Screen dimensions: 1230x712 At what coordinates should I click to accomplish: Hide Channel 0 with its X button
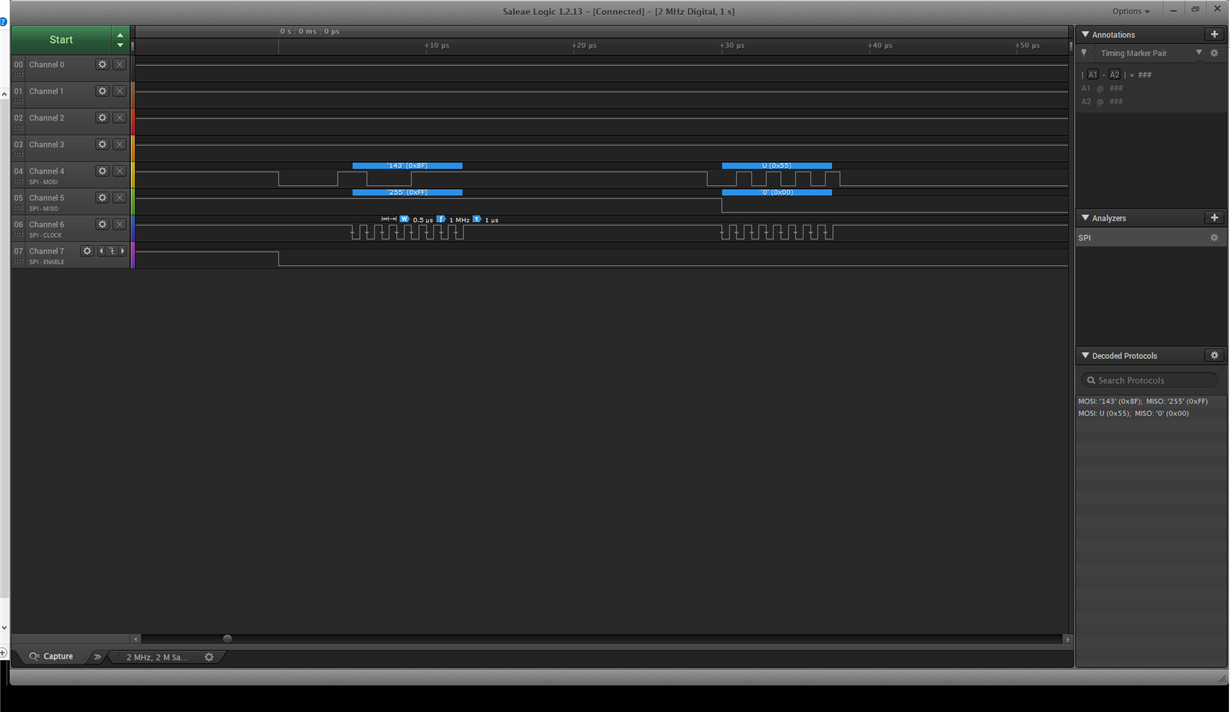(120, 64)
